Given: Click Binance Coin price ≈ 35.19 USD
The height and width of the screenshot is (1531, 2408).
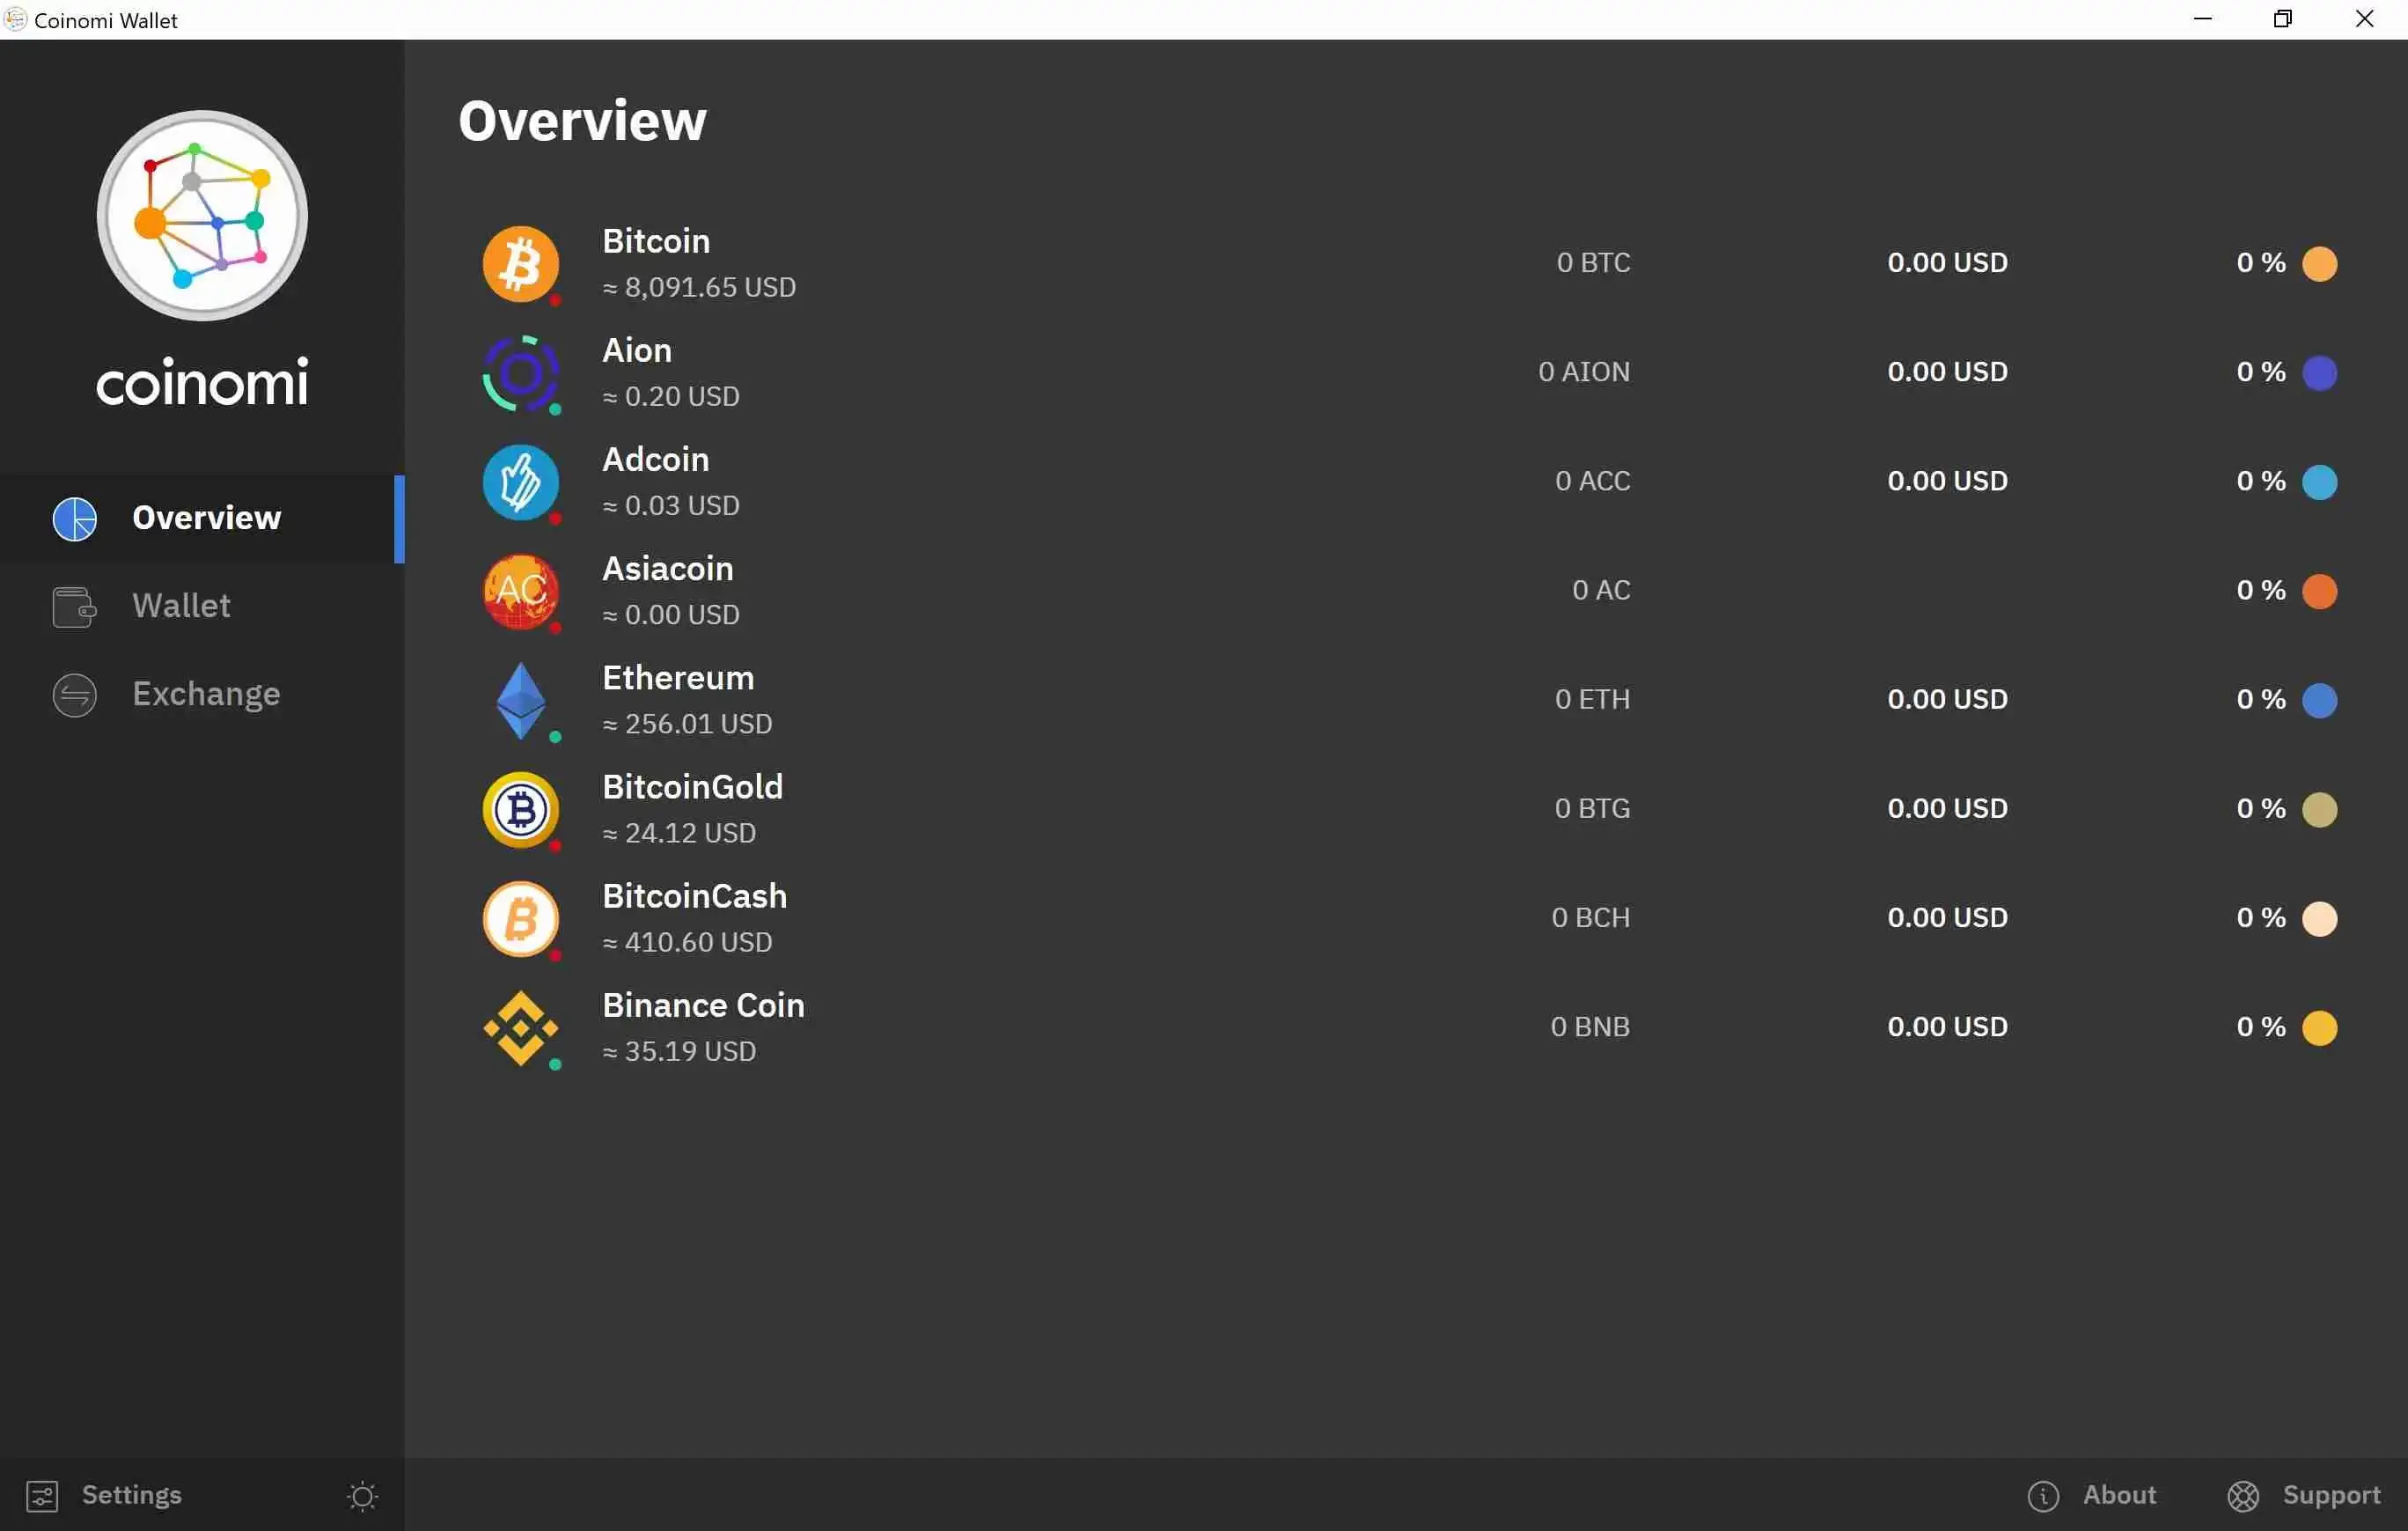Looking at the screenshot, I should coord(679,1050).
